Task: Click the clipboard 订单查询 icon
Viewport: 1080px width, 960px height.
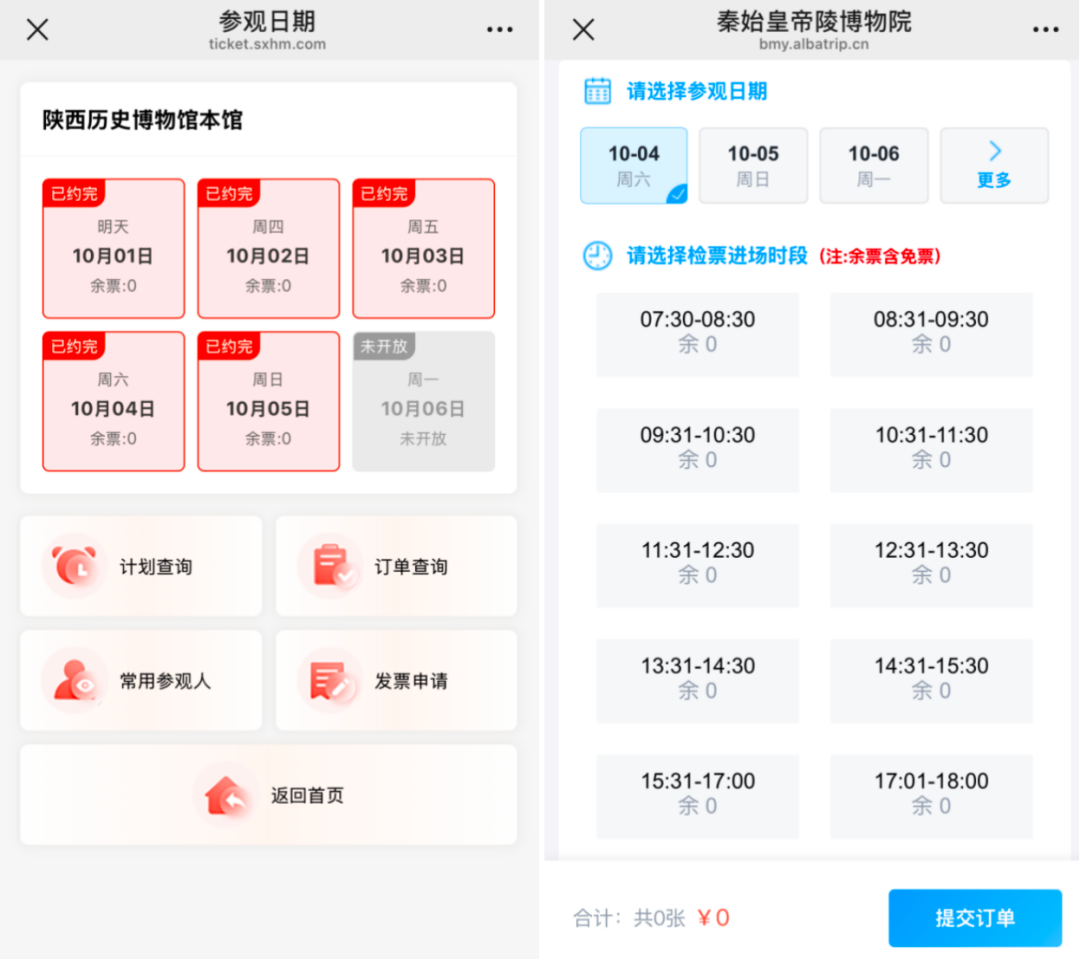Action: (330, 566)
